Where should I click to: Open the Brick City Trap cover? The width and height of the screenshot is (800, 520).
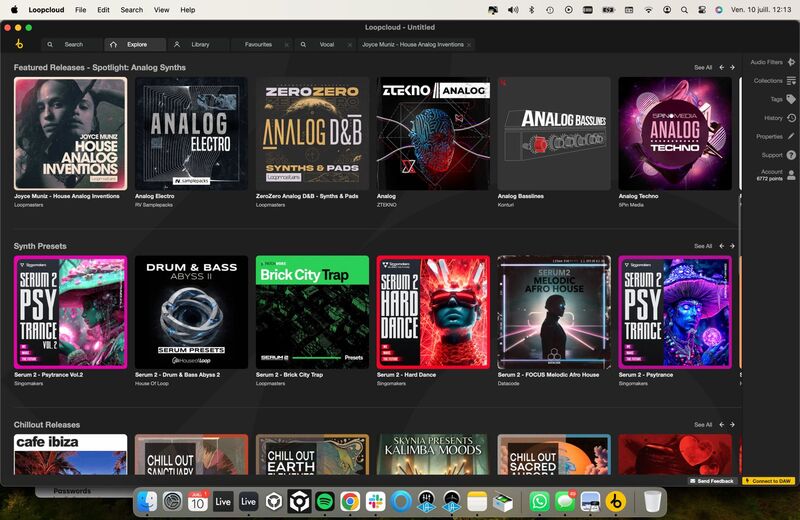(312, 312)
